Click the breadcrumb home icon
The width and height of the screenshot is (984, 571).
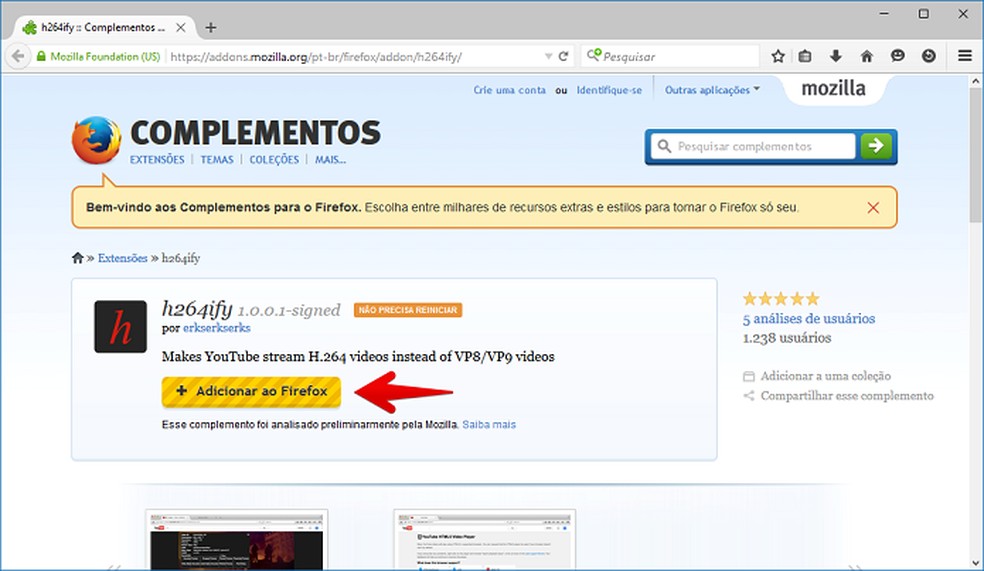(78, 258)
